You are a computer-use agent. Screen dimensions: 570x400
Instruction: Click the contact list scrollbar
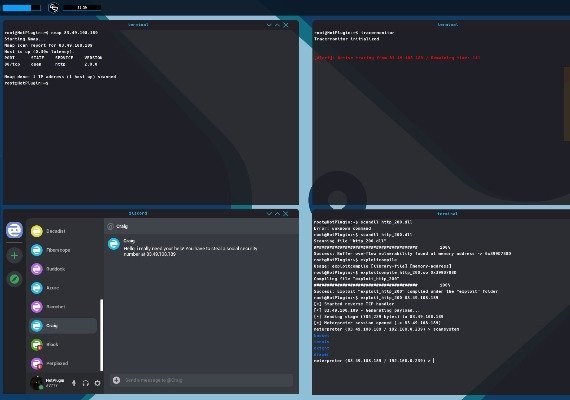101,335
